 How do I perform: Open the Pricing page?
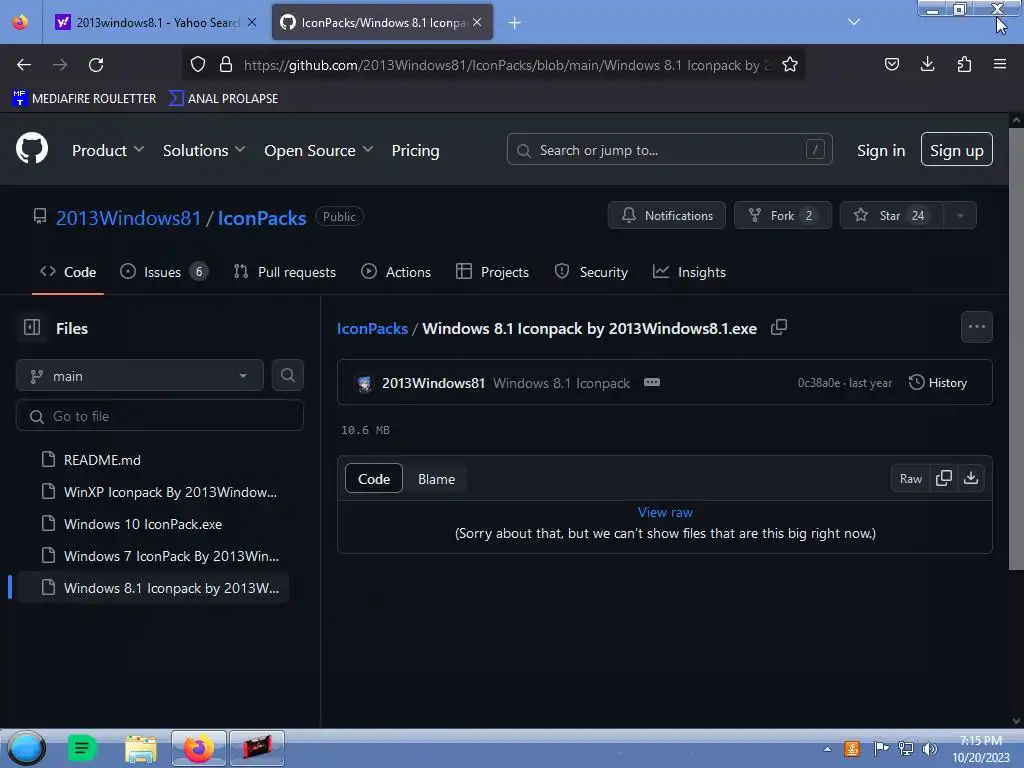tap(415, 150)
